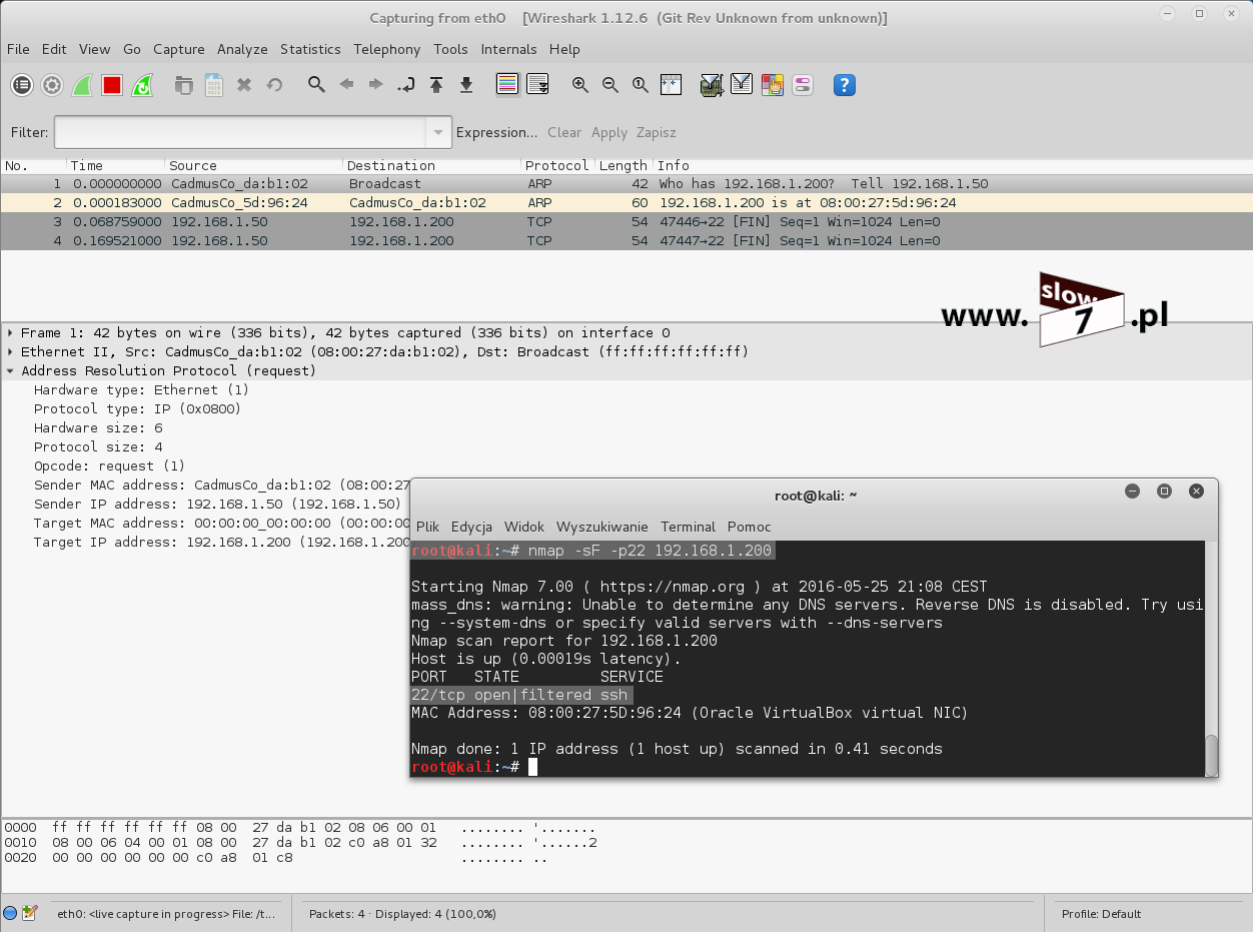Click the Profile: Default status bar entry
Screen dimensions: 1253x932
pyautogui.click(x=1101, y=913)
